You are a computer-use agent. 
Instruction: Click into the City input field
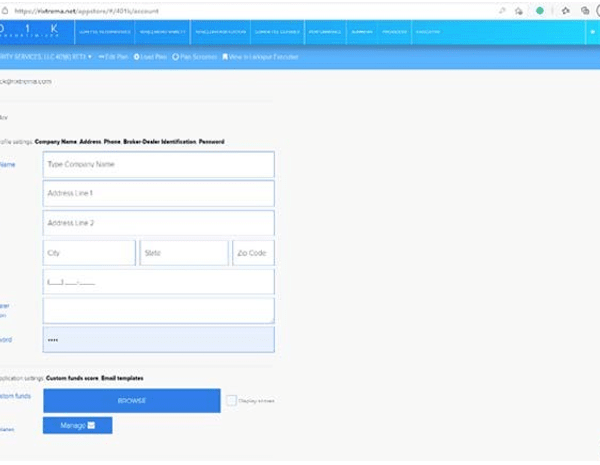pos(88,253)
